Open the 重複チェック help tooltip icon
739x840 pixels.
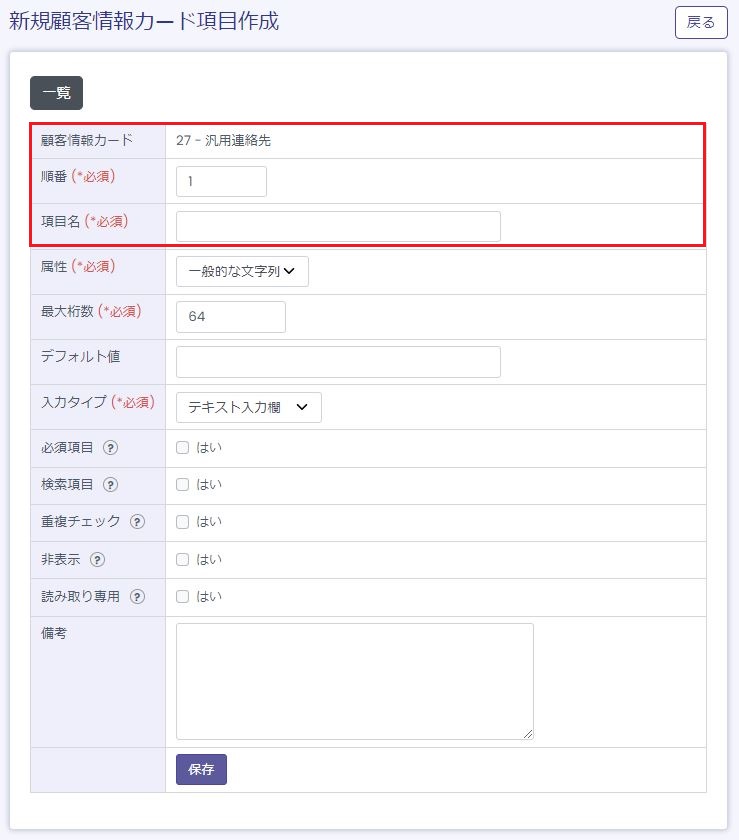coord(138,522)
